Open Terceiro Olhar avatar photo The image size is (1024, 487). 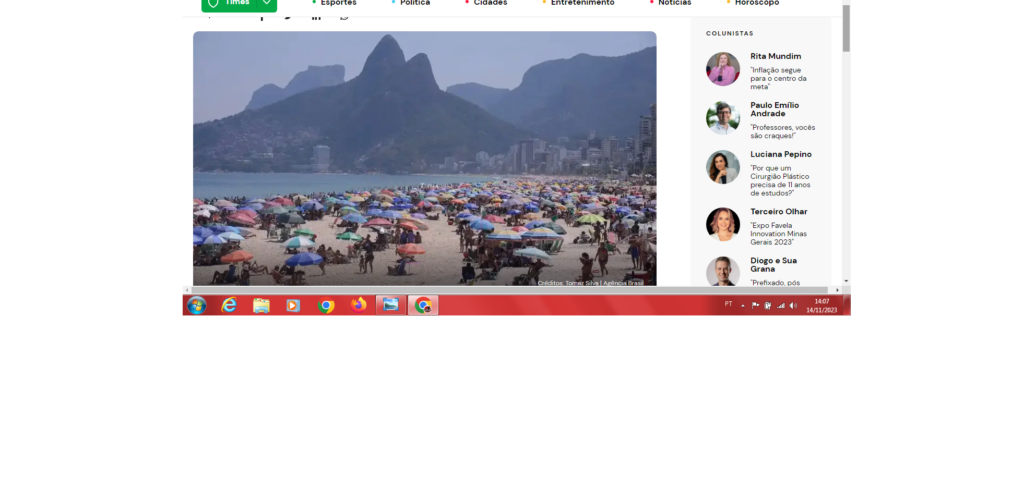click(x=723, y=225)
